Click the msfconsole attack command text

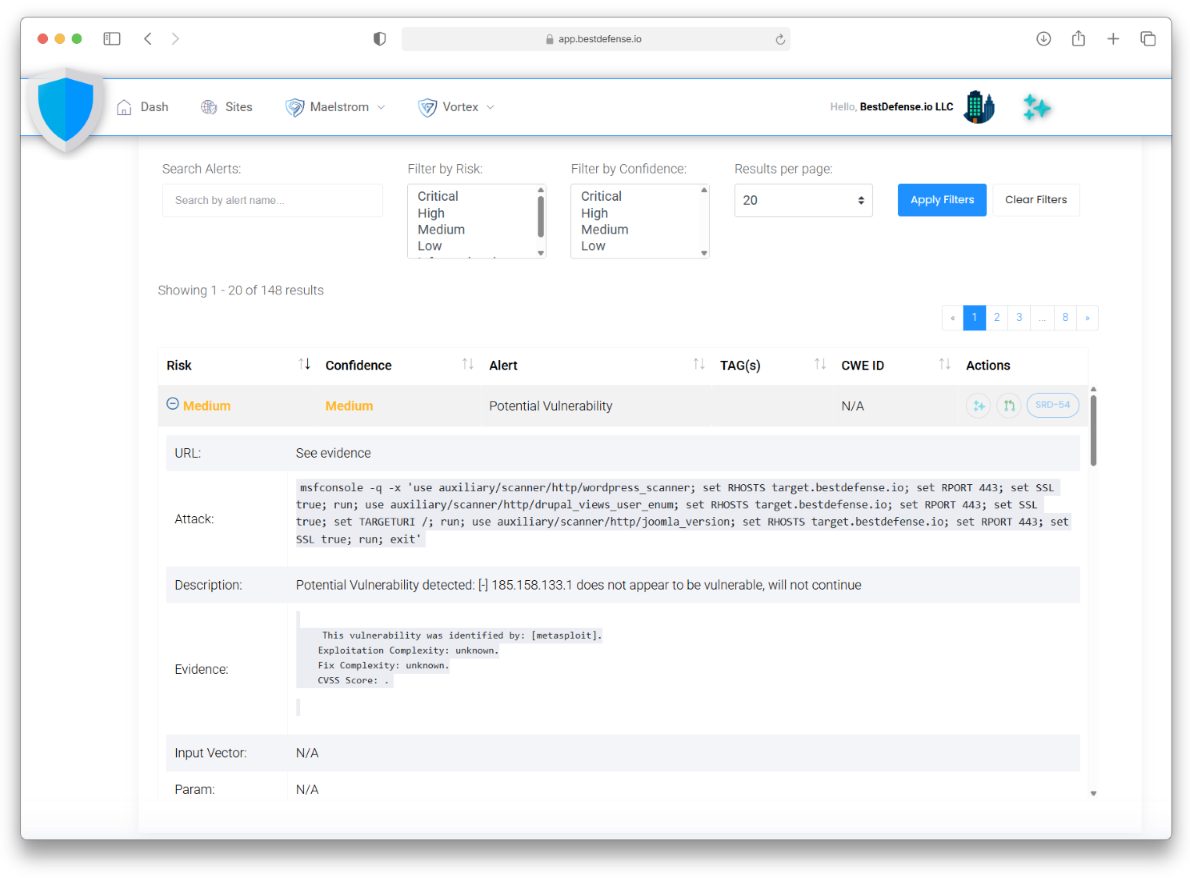pos(682,514)
